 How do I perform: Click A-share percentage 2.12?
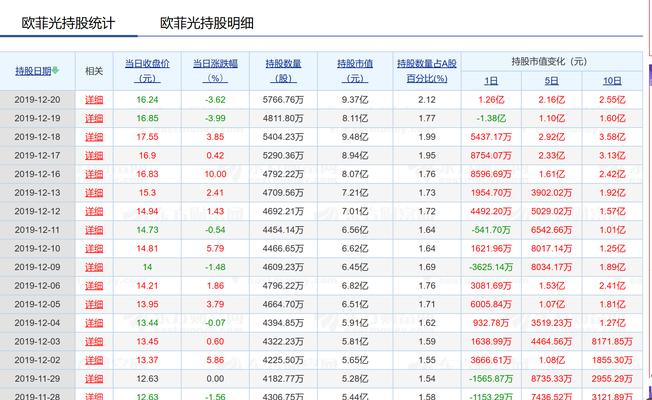427,100
